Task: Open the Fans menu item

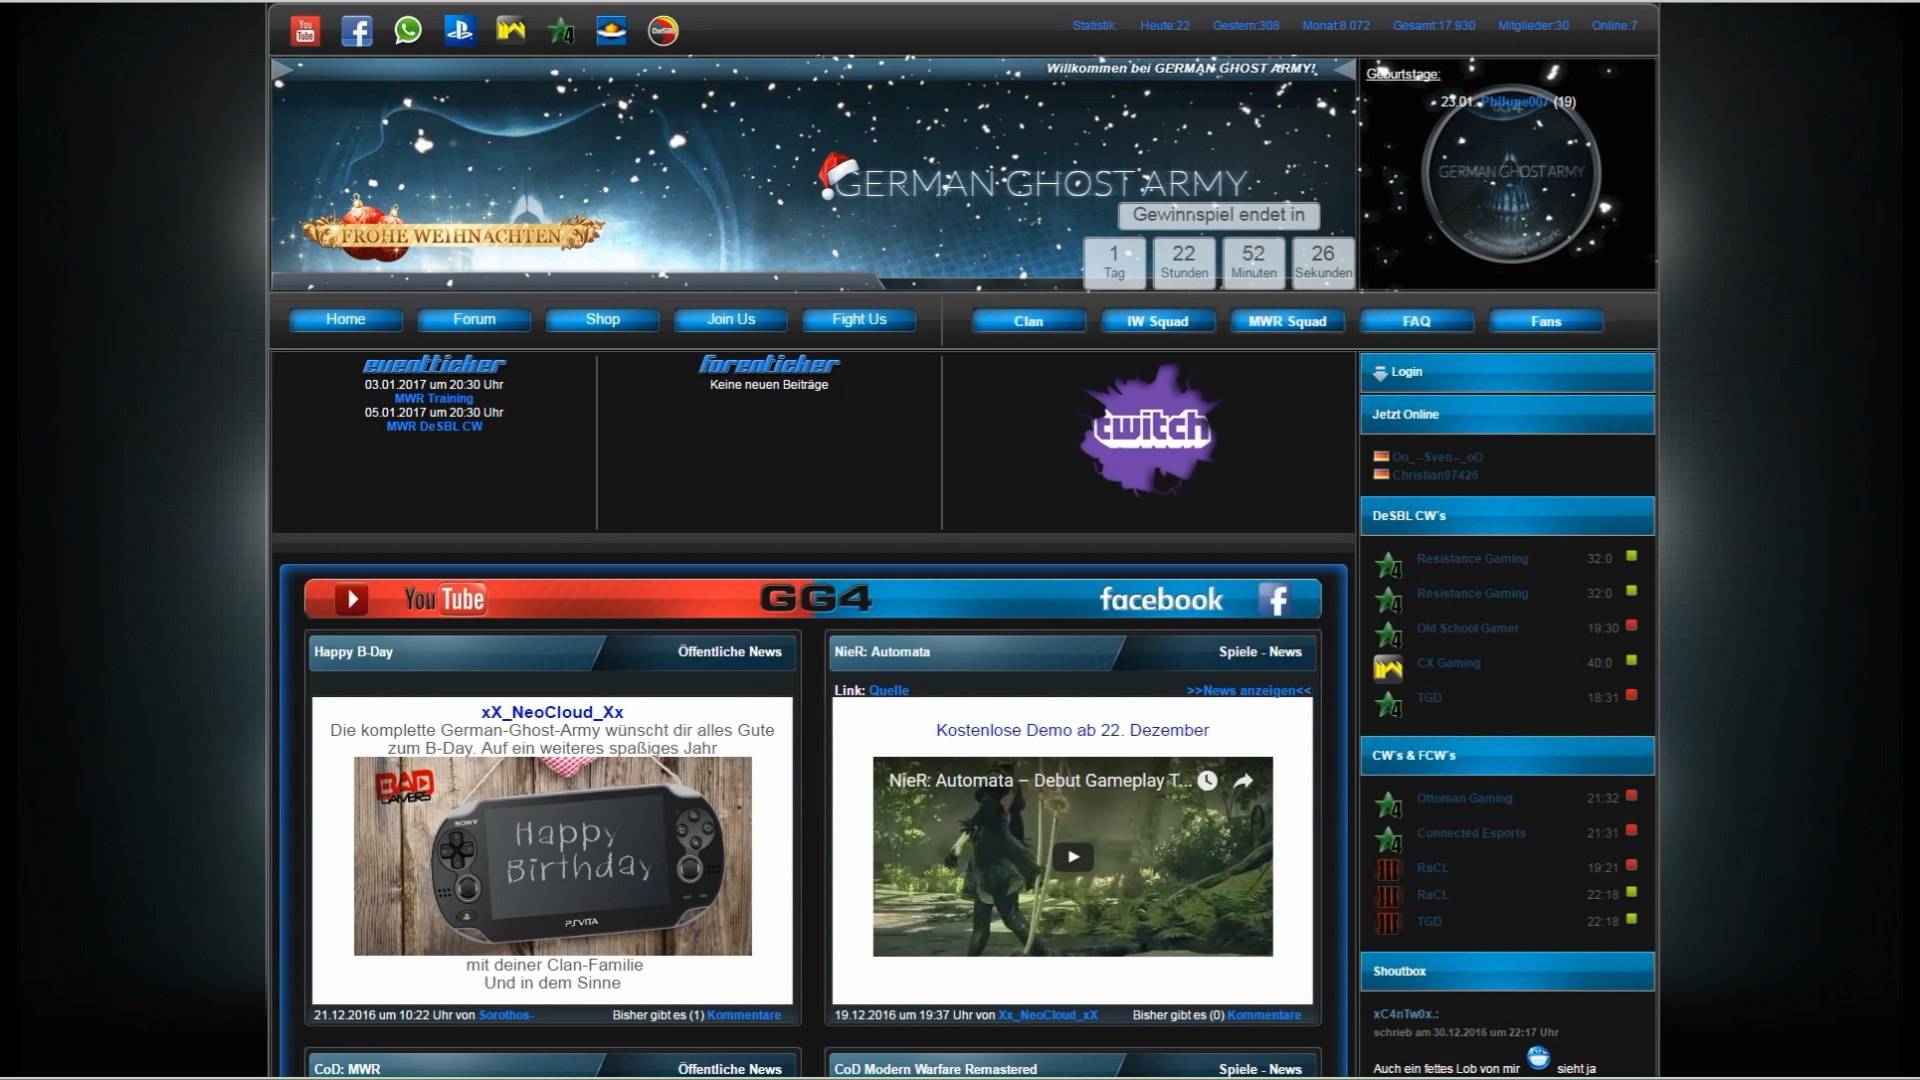Action: tap(1546, 321)
